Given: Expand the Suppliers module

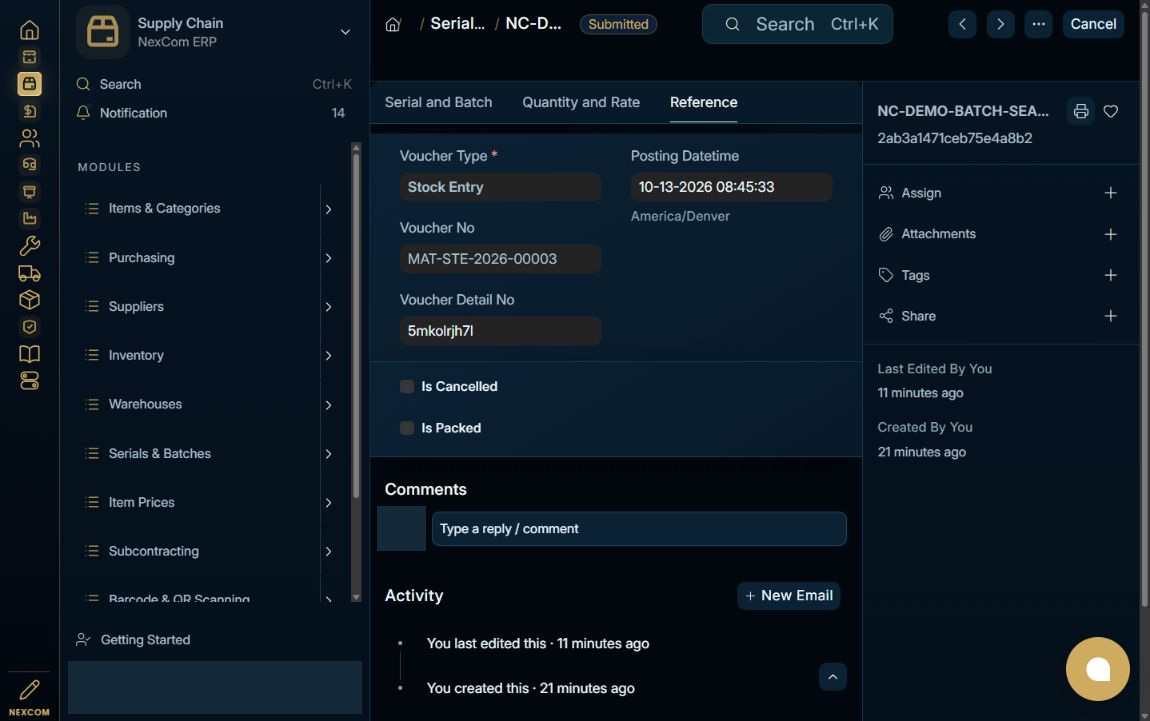Looking at the screenshot, I should pyautogui.click(x=328, y=307).
